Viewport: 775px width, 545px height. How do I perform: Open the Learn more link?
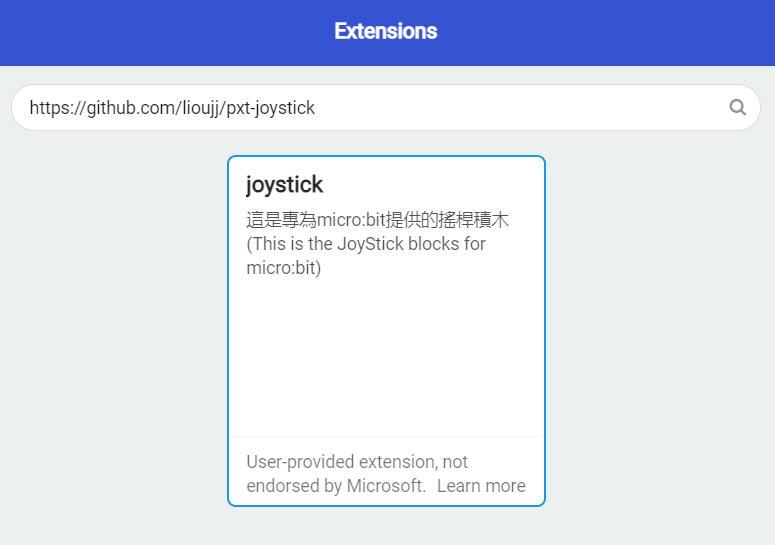click(481, 486)
